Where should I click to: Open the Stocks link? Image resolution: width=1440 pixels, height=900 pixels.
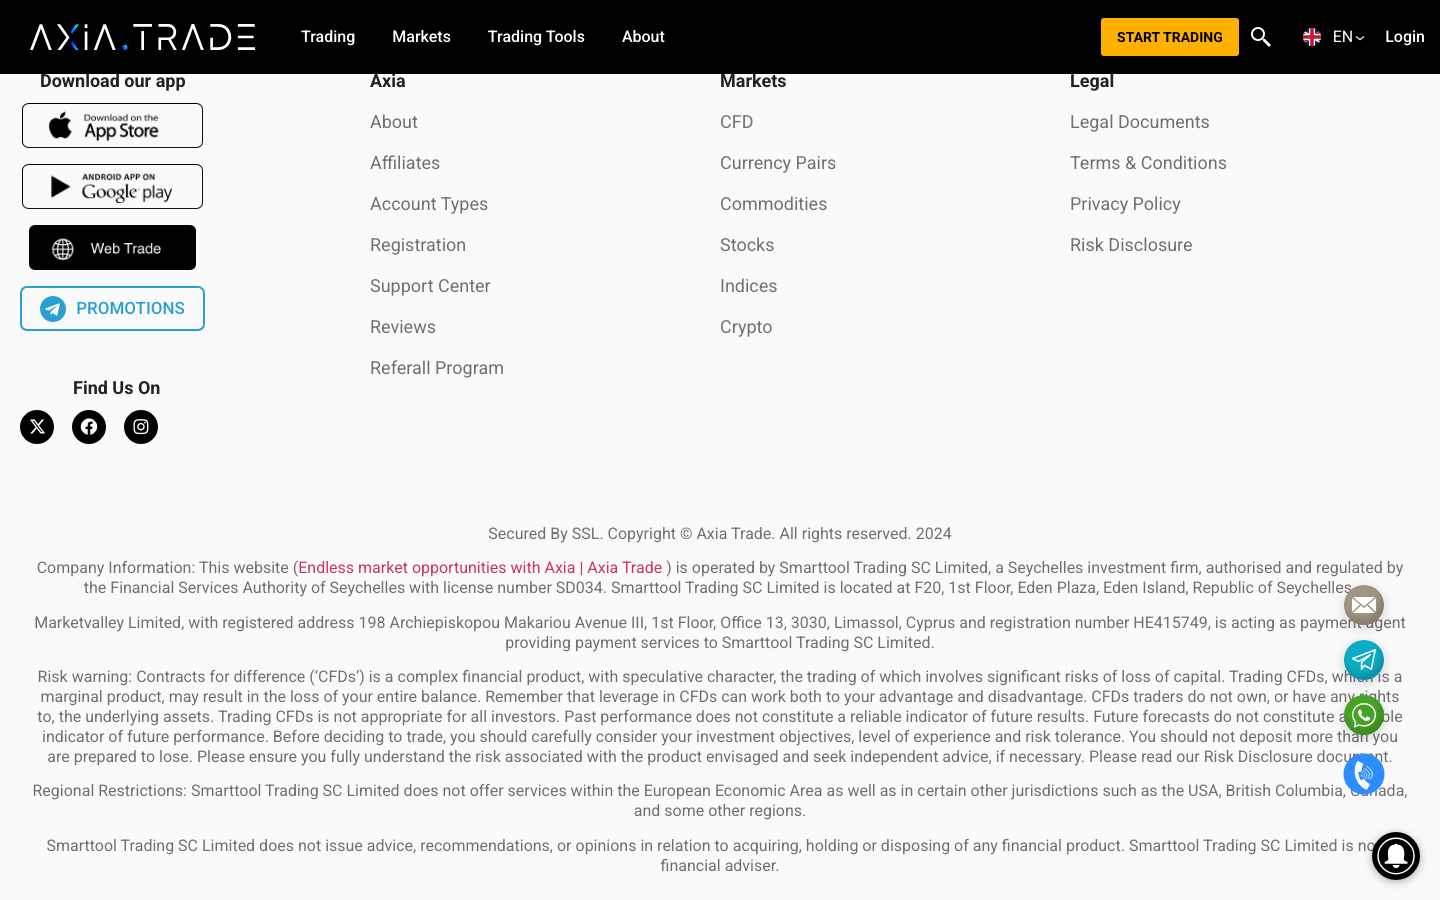pyautogui.click(x=747, y=245)
